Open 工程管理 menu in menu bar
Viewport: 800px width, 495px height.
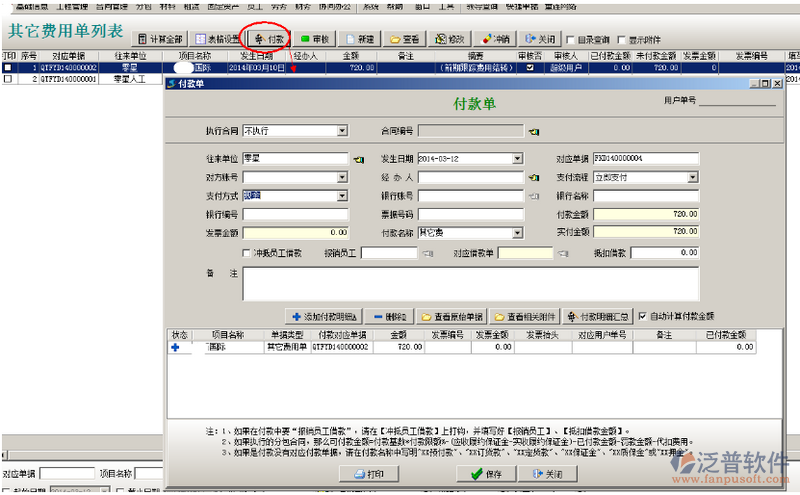72,6
